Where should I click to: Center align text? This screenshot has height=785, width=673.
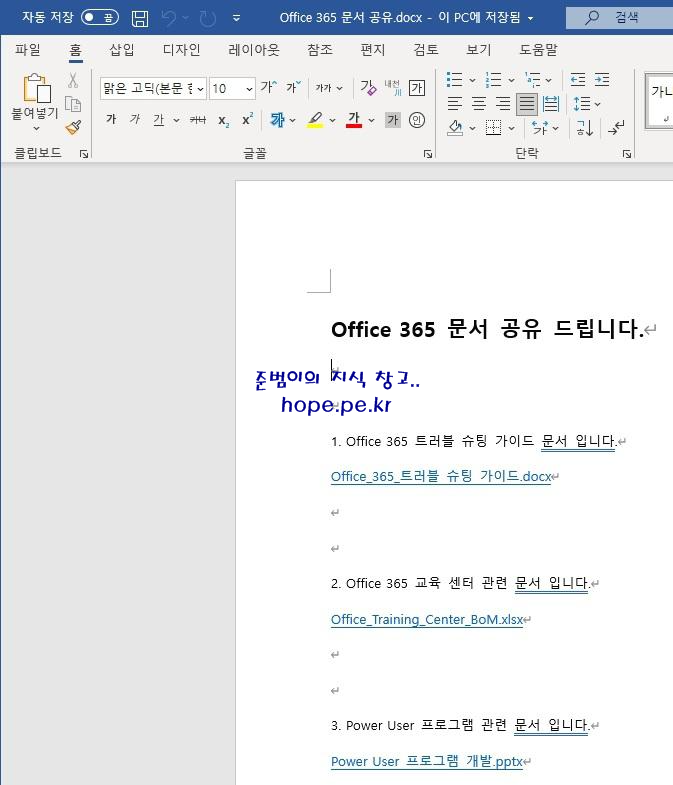pyautogui.click(x=479, y=104)
